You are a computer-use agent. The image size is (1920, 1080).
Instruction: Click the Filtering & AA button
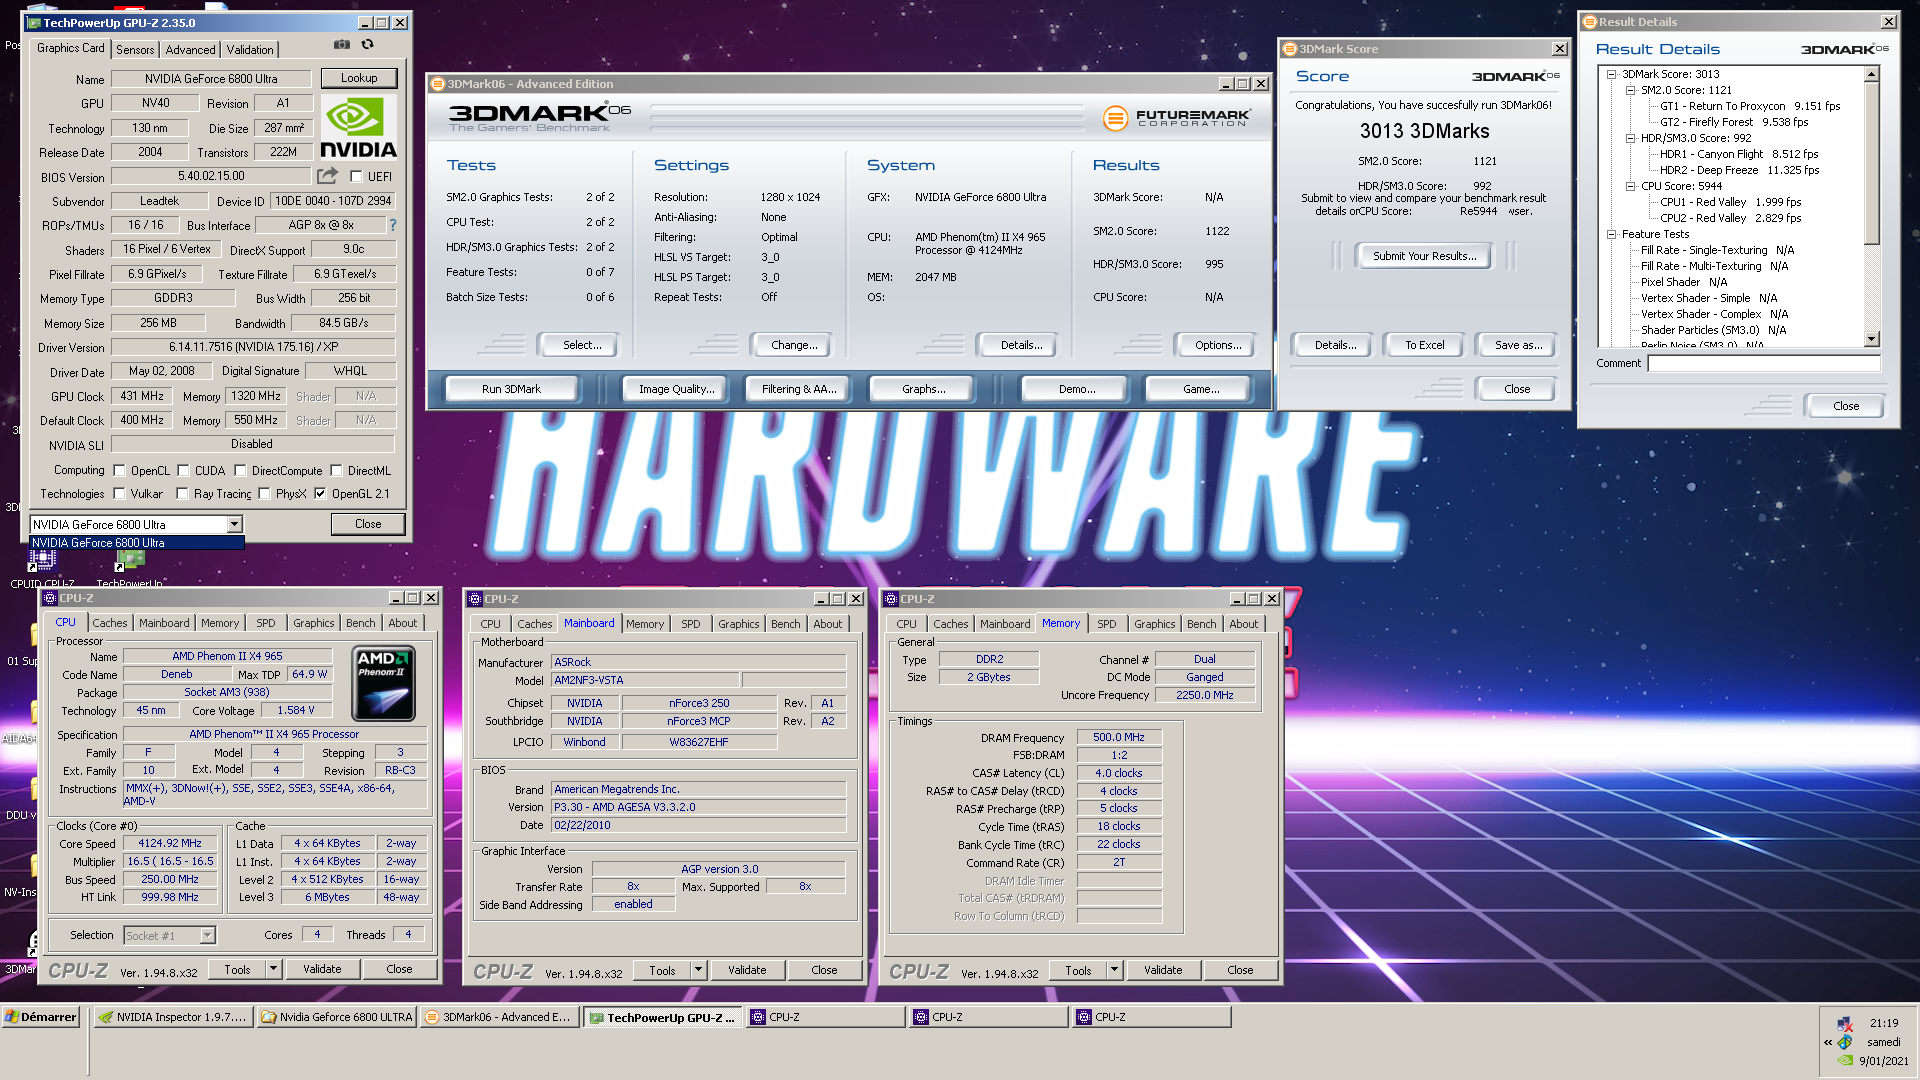(798, 389)
